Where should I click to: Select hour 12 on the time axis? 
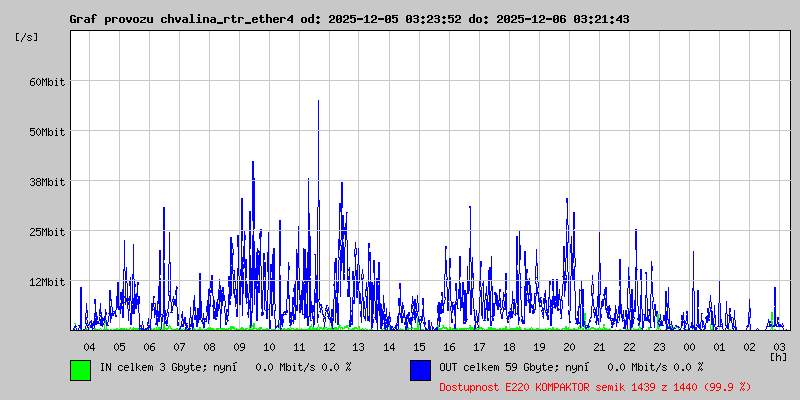[x=329, y=346]
